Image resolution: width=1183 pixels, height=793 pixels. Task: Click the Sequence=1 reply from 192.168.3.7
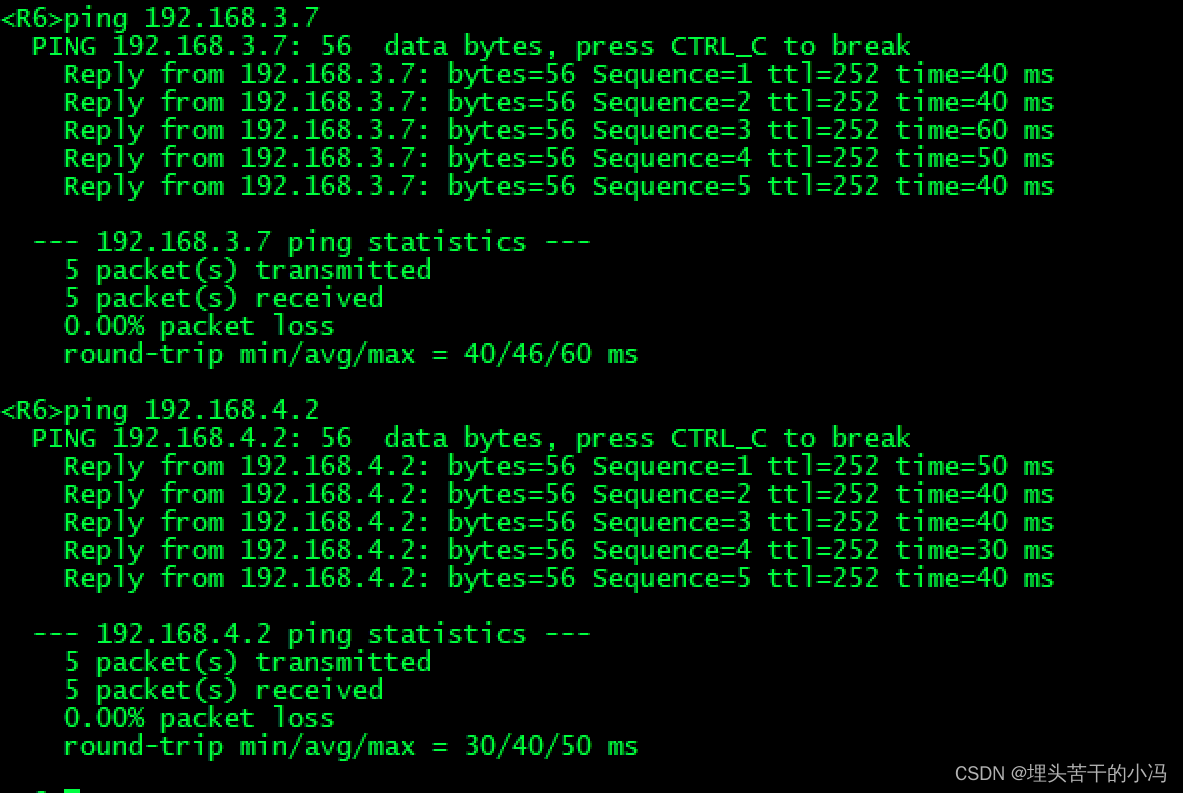[x=559, y=75]
